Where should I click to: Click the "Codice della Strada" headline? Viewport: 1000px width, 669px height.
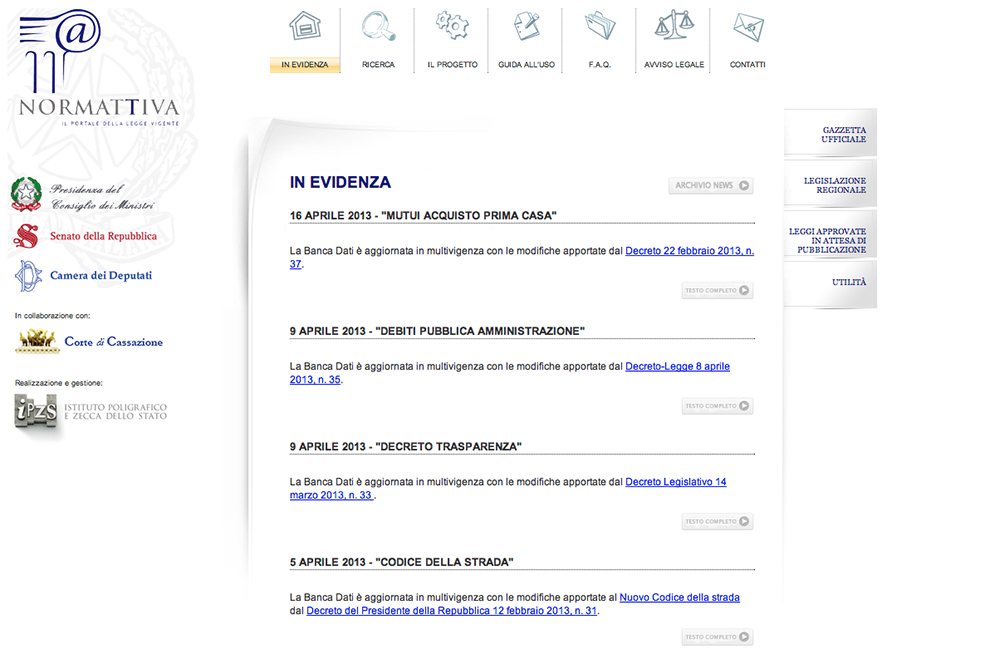[402, 562]
